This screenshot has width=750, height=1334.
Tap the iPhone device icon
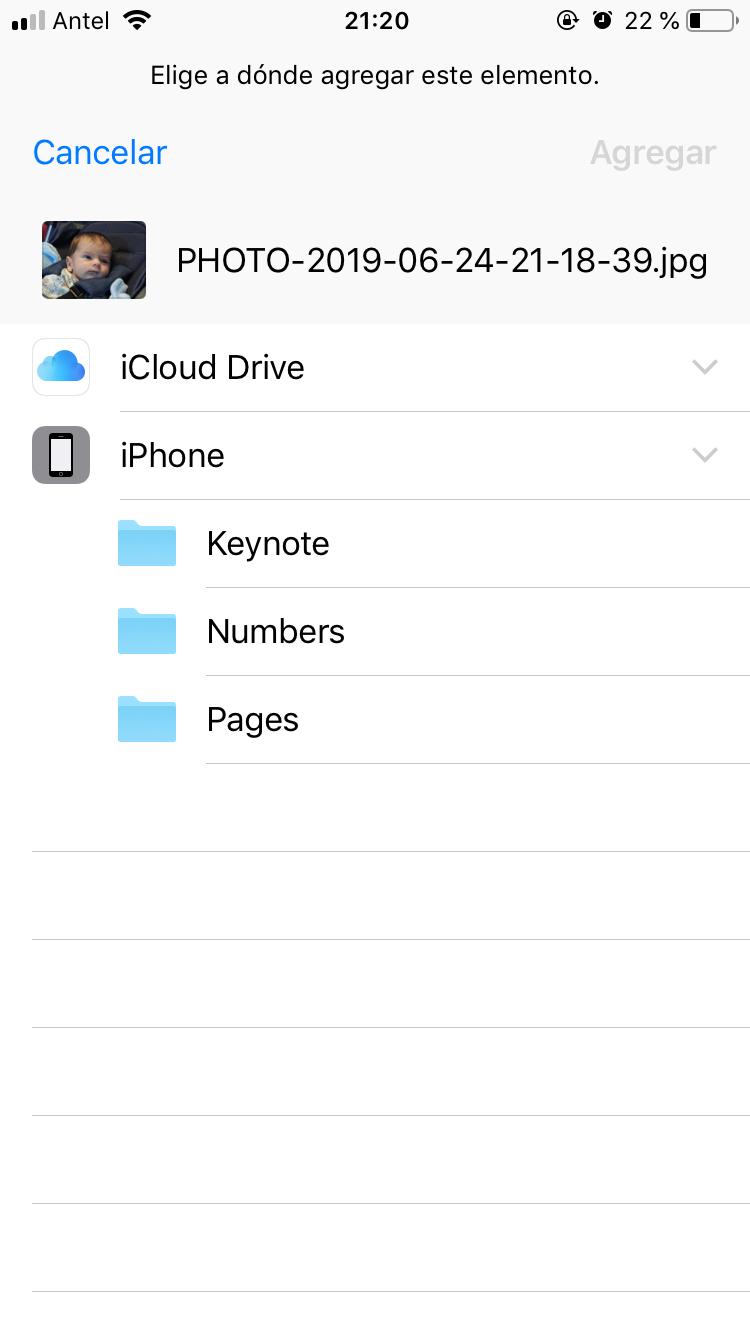click(x=61, y=455)
